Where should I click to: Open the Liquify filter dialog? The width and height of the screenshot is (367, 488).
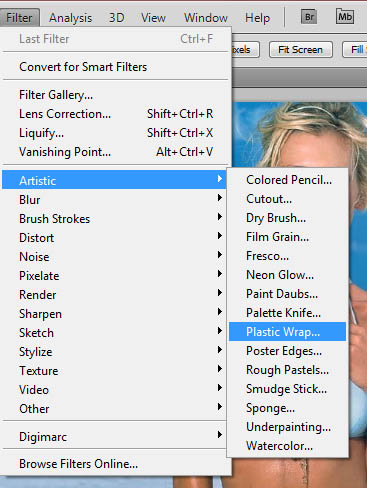(x=116, y=133)
